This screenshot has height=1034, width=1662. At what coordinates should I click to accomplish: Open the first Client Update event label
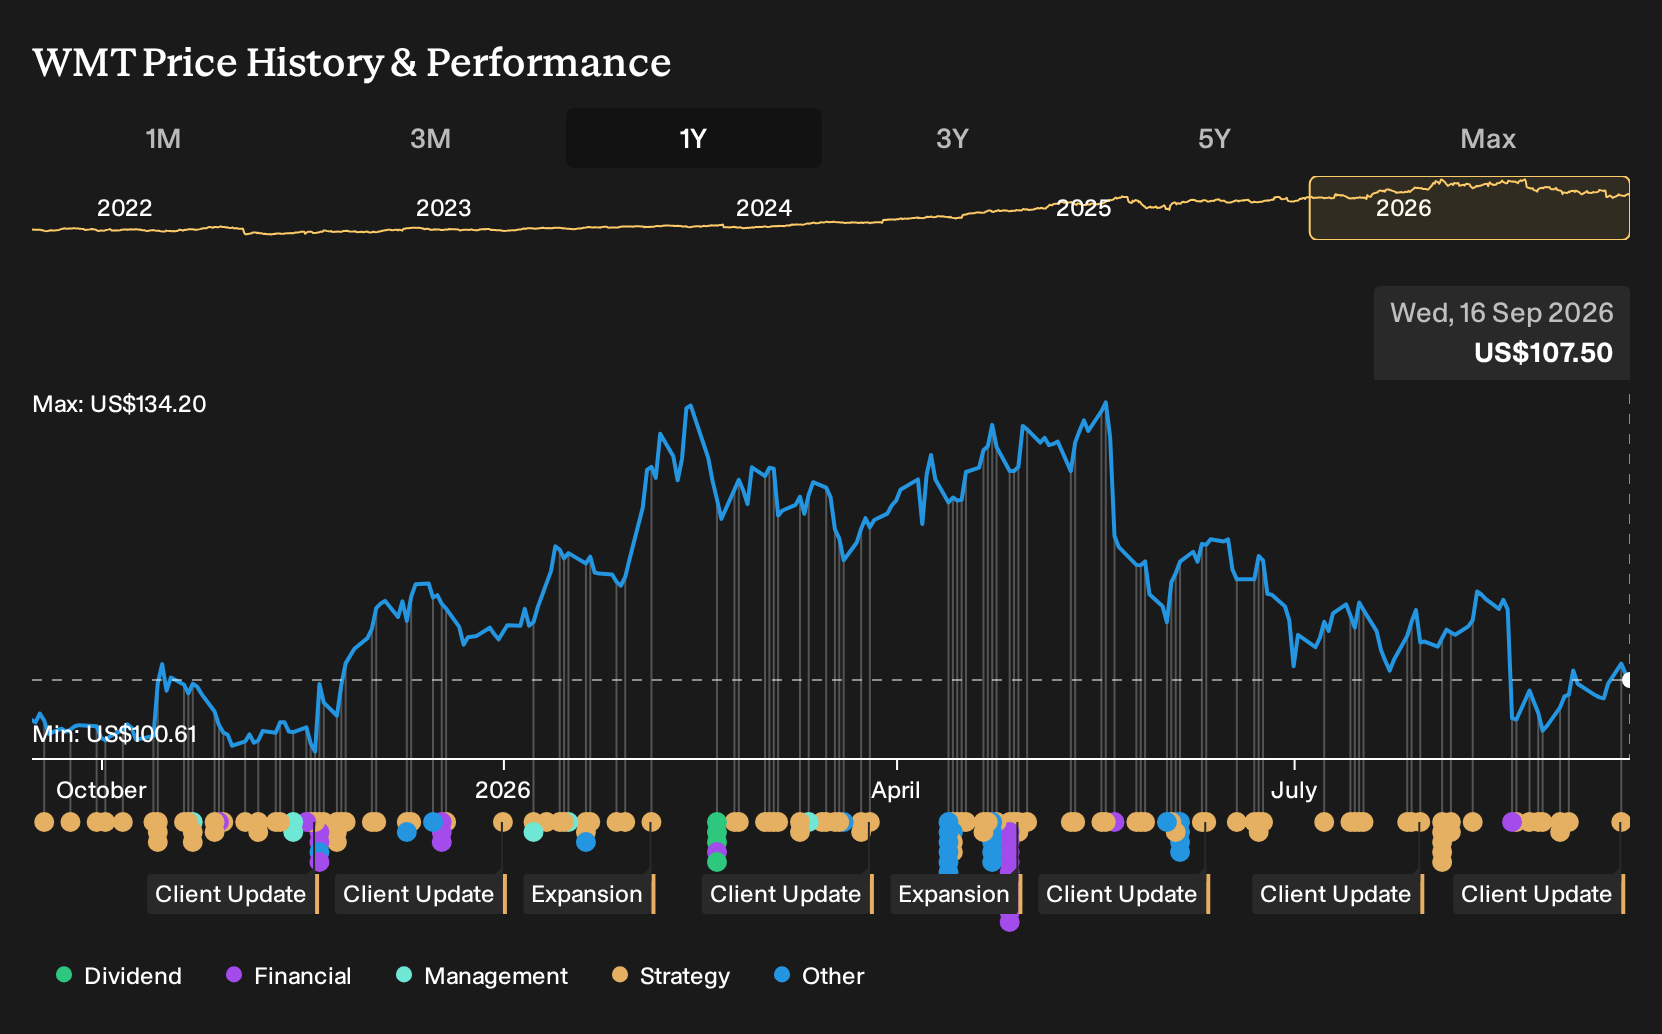pyautogui.click(x=232, y=894)
